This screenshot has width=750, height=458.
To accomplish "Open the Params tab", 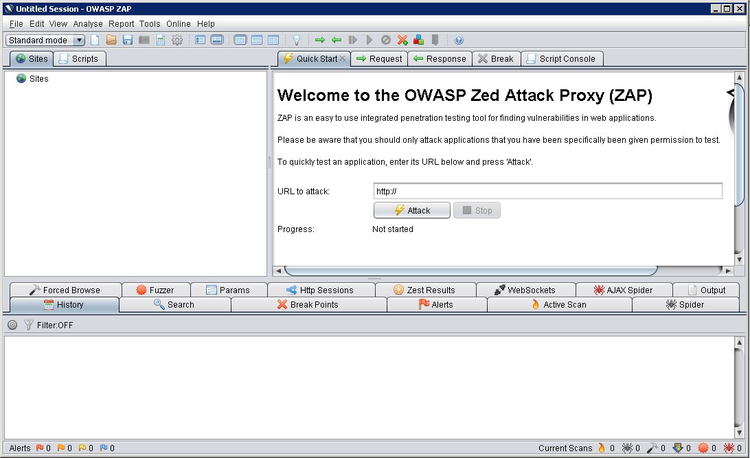I will (229, 290).
